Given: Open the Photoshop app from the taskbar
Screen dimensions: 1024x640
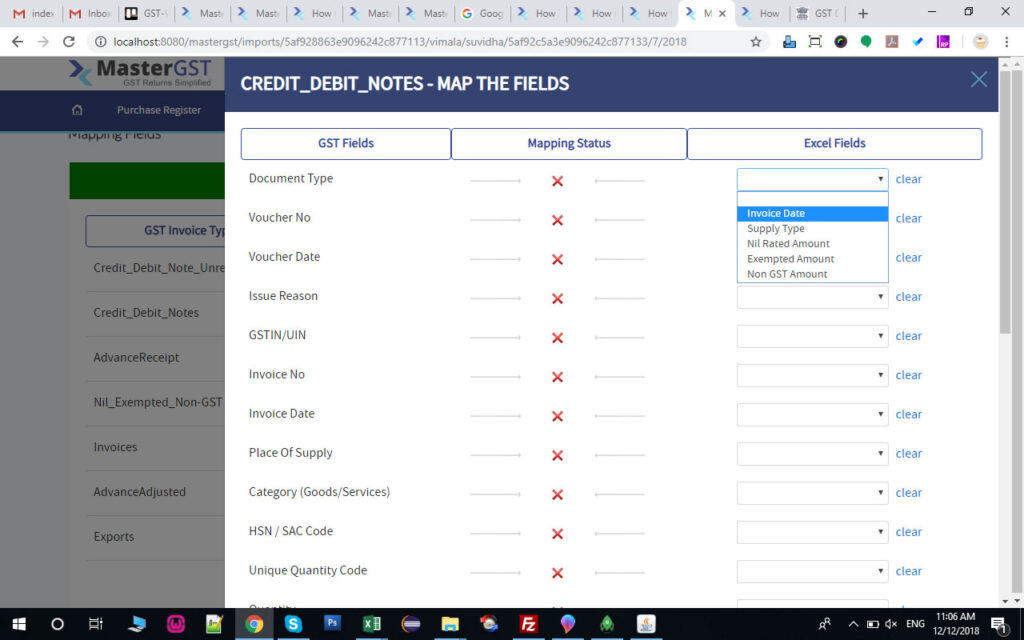Looking at the screenshot, I should click(x=333, y=625).
